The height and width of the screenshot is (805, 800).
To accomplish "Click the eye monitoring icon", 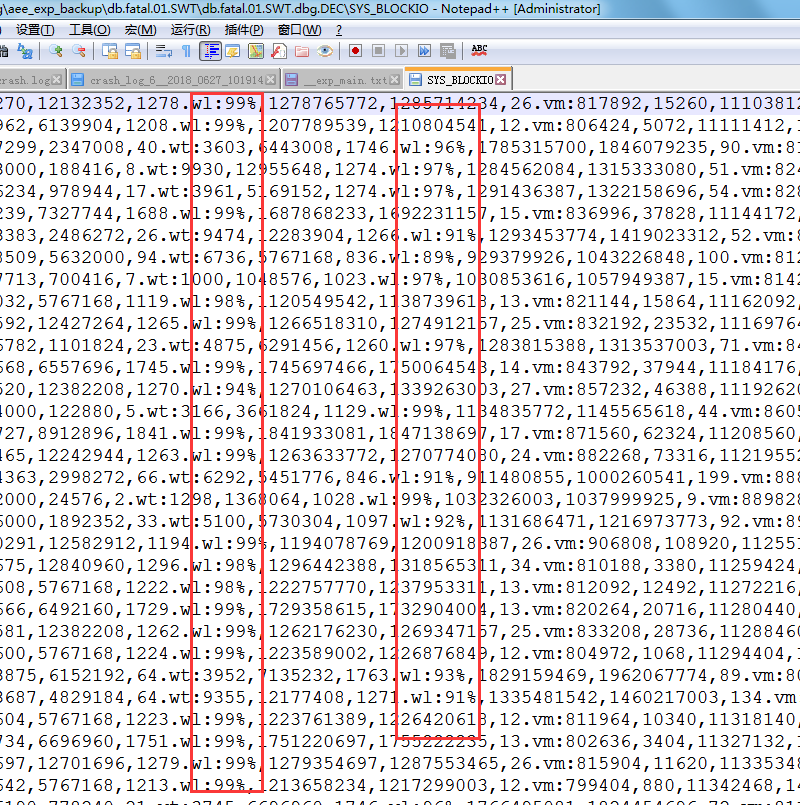I will tap(325, 51).
